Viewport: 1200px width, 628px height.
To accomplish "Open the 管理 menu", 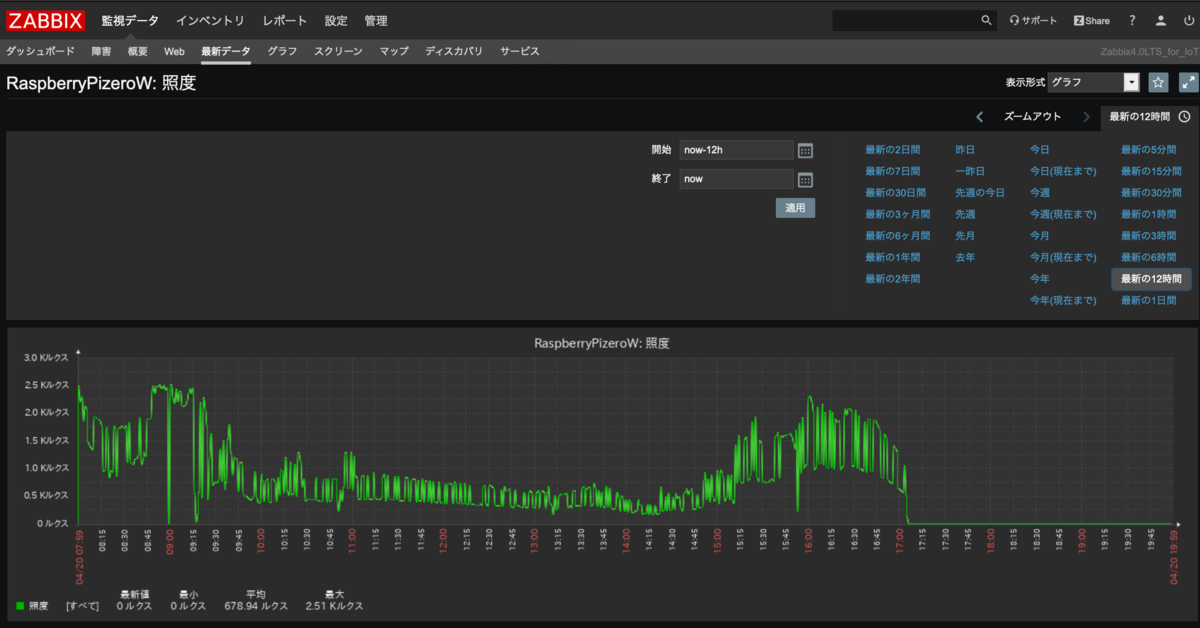I will 376,20.
